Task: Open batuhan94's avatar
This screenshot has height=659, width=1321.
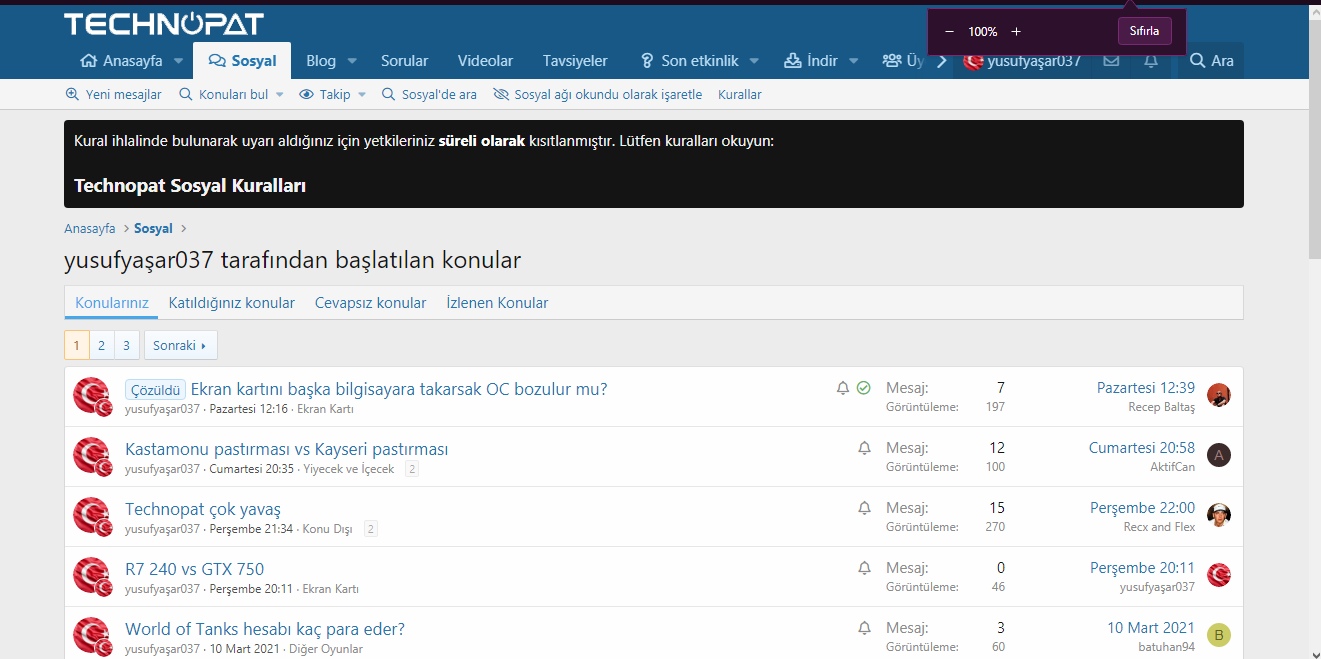Action: pos(1218,635)
